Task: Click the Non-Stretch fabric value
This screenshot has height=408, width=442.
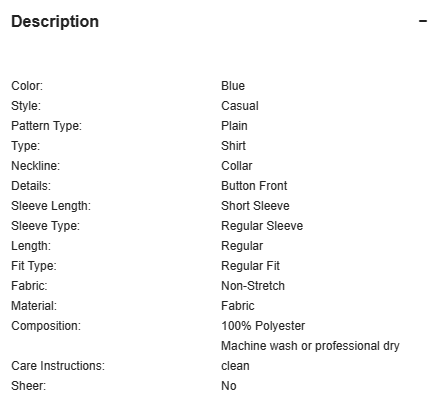Action: pyautogui.click(x=253, y=286)
